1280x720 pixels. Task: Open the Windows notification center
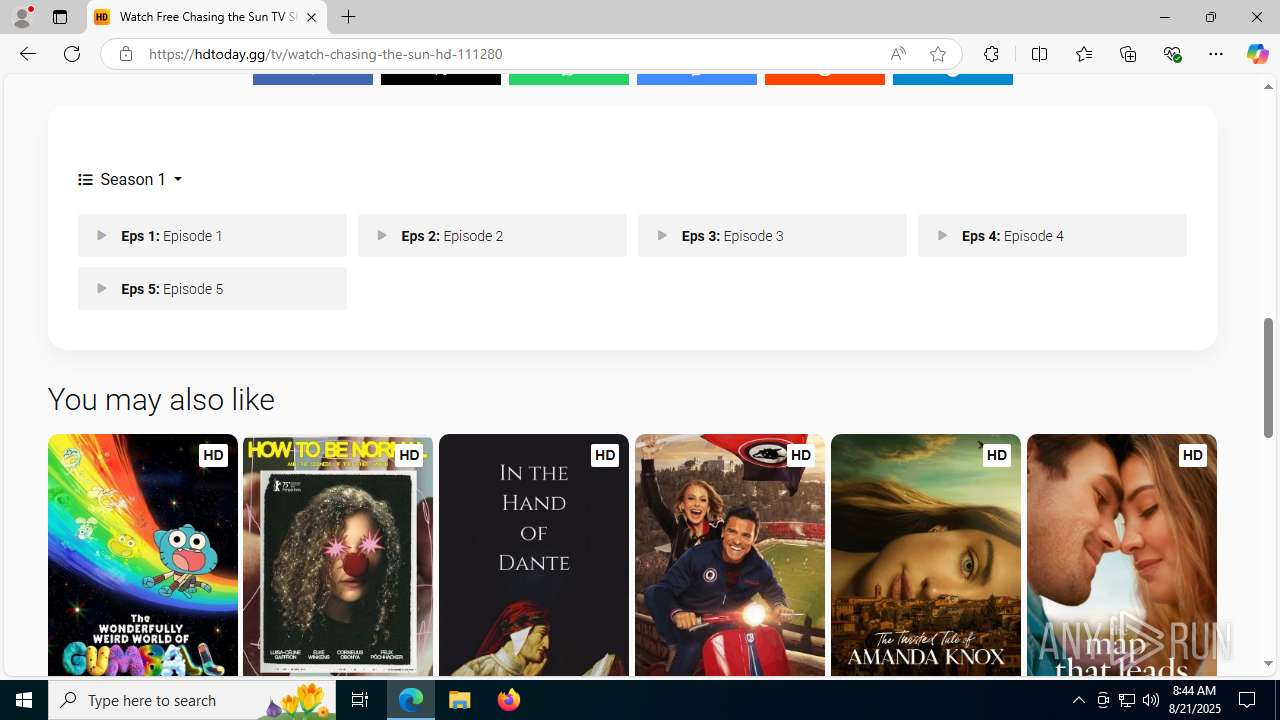1248,700
